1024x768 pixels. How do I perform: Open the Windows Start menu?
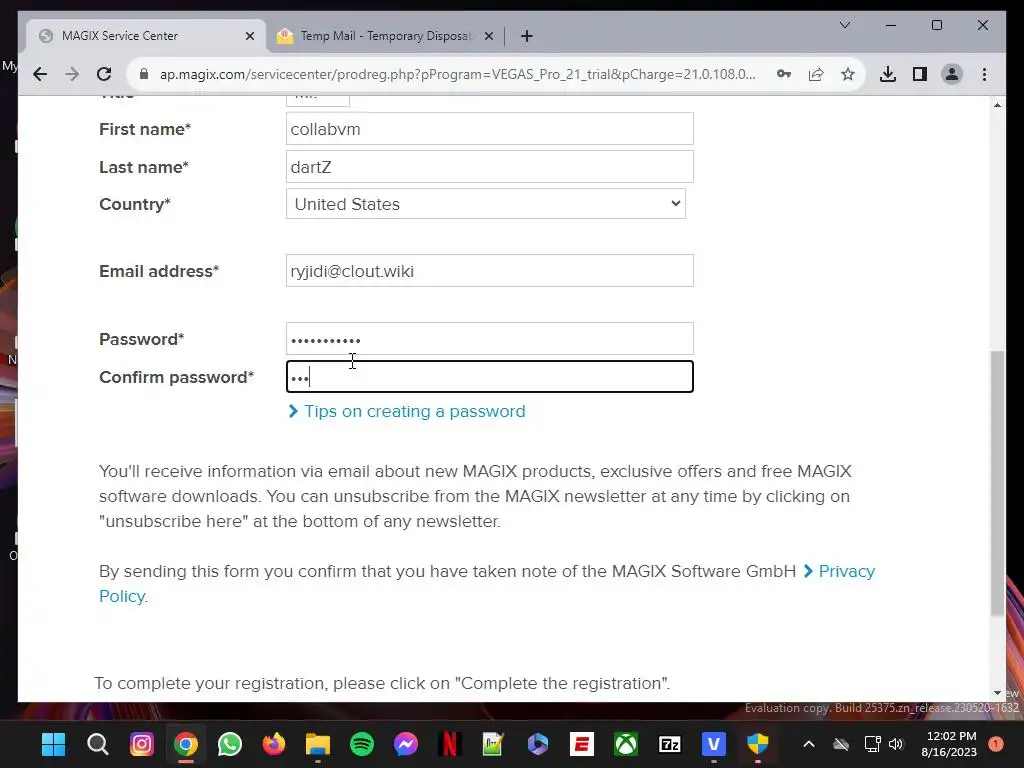coord(54,744)
